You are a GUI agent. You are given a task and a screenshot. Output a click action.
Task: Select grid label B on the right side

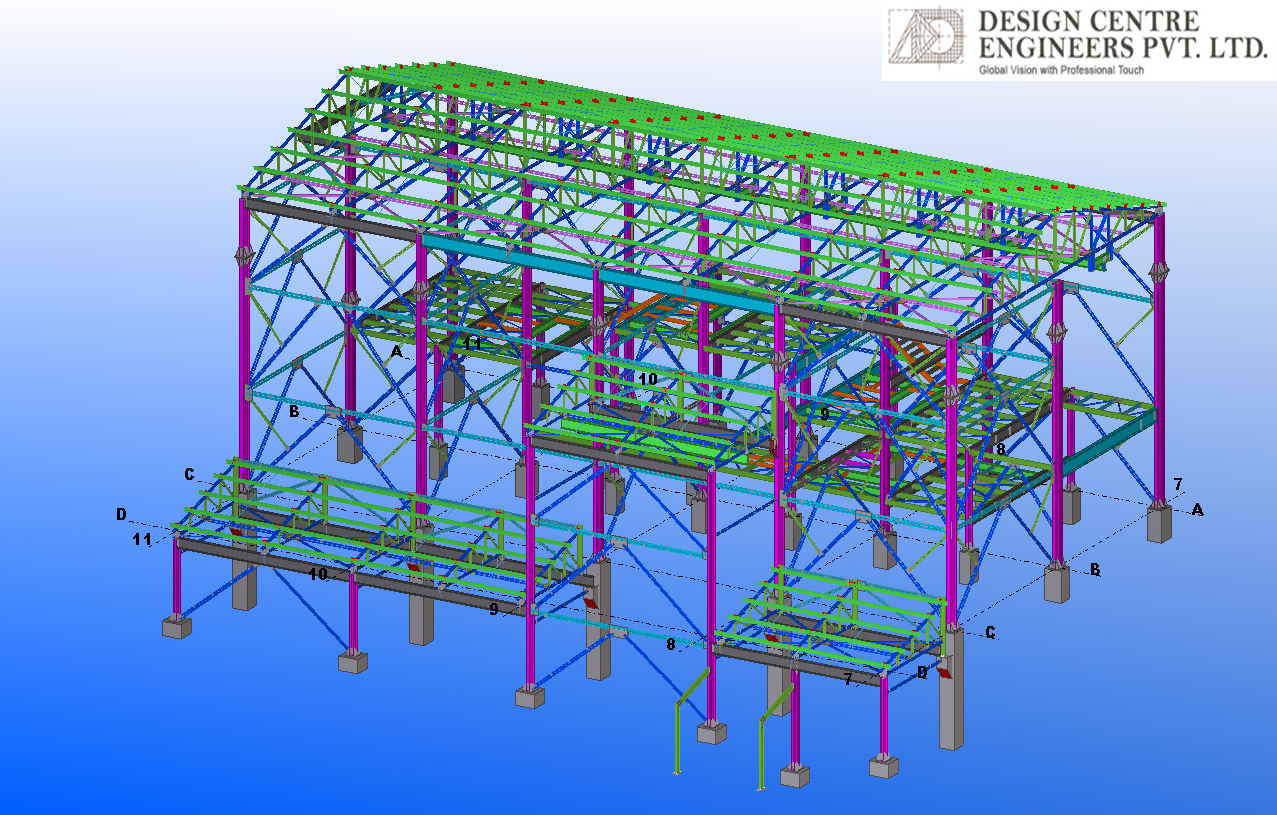(x=1095, y=569)
